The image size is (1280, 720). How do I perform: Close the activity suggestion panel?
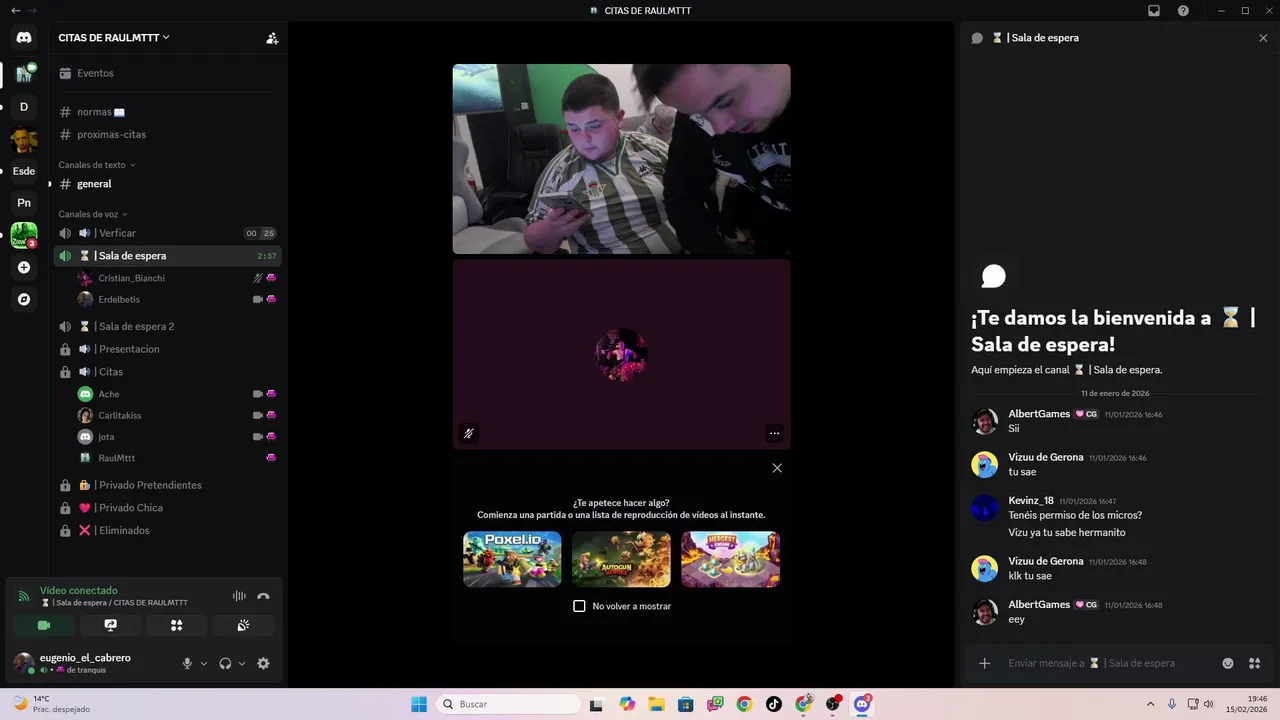coord(777,468)
